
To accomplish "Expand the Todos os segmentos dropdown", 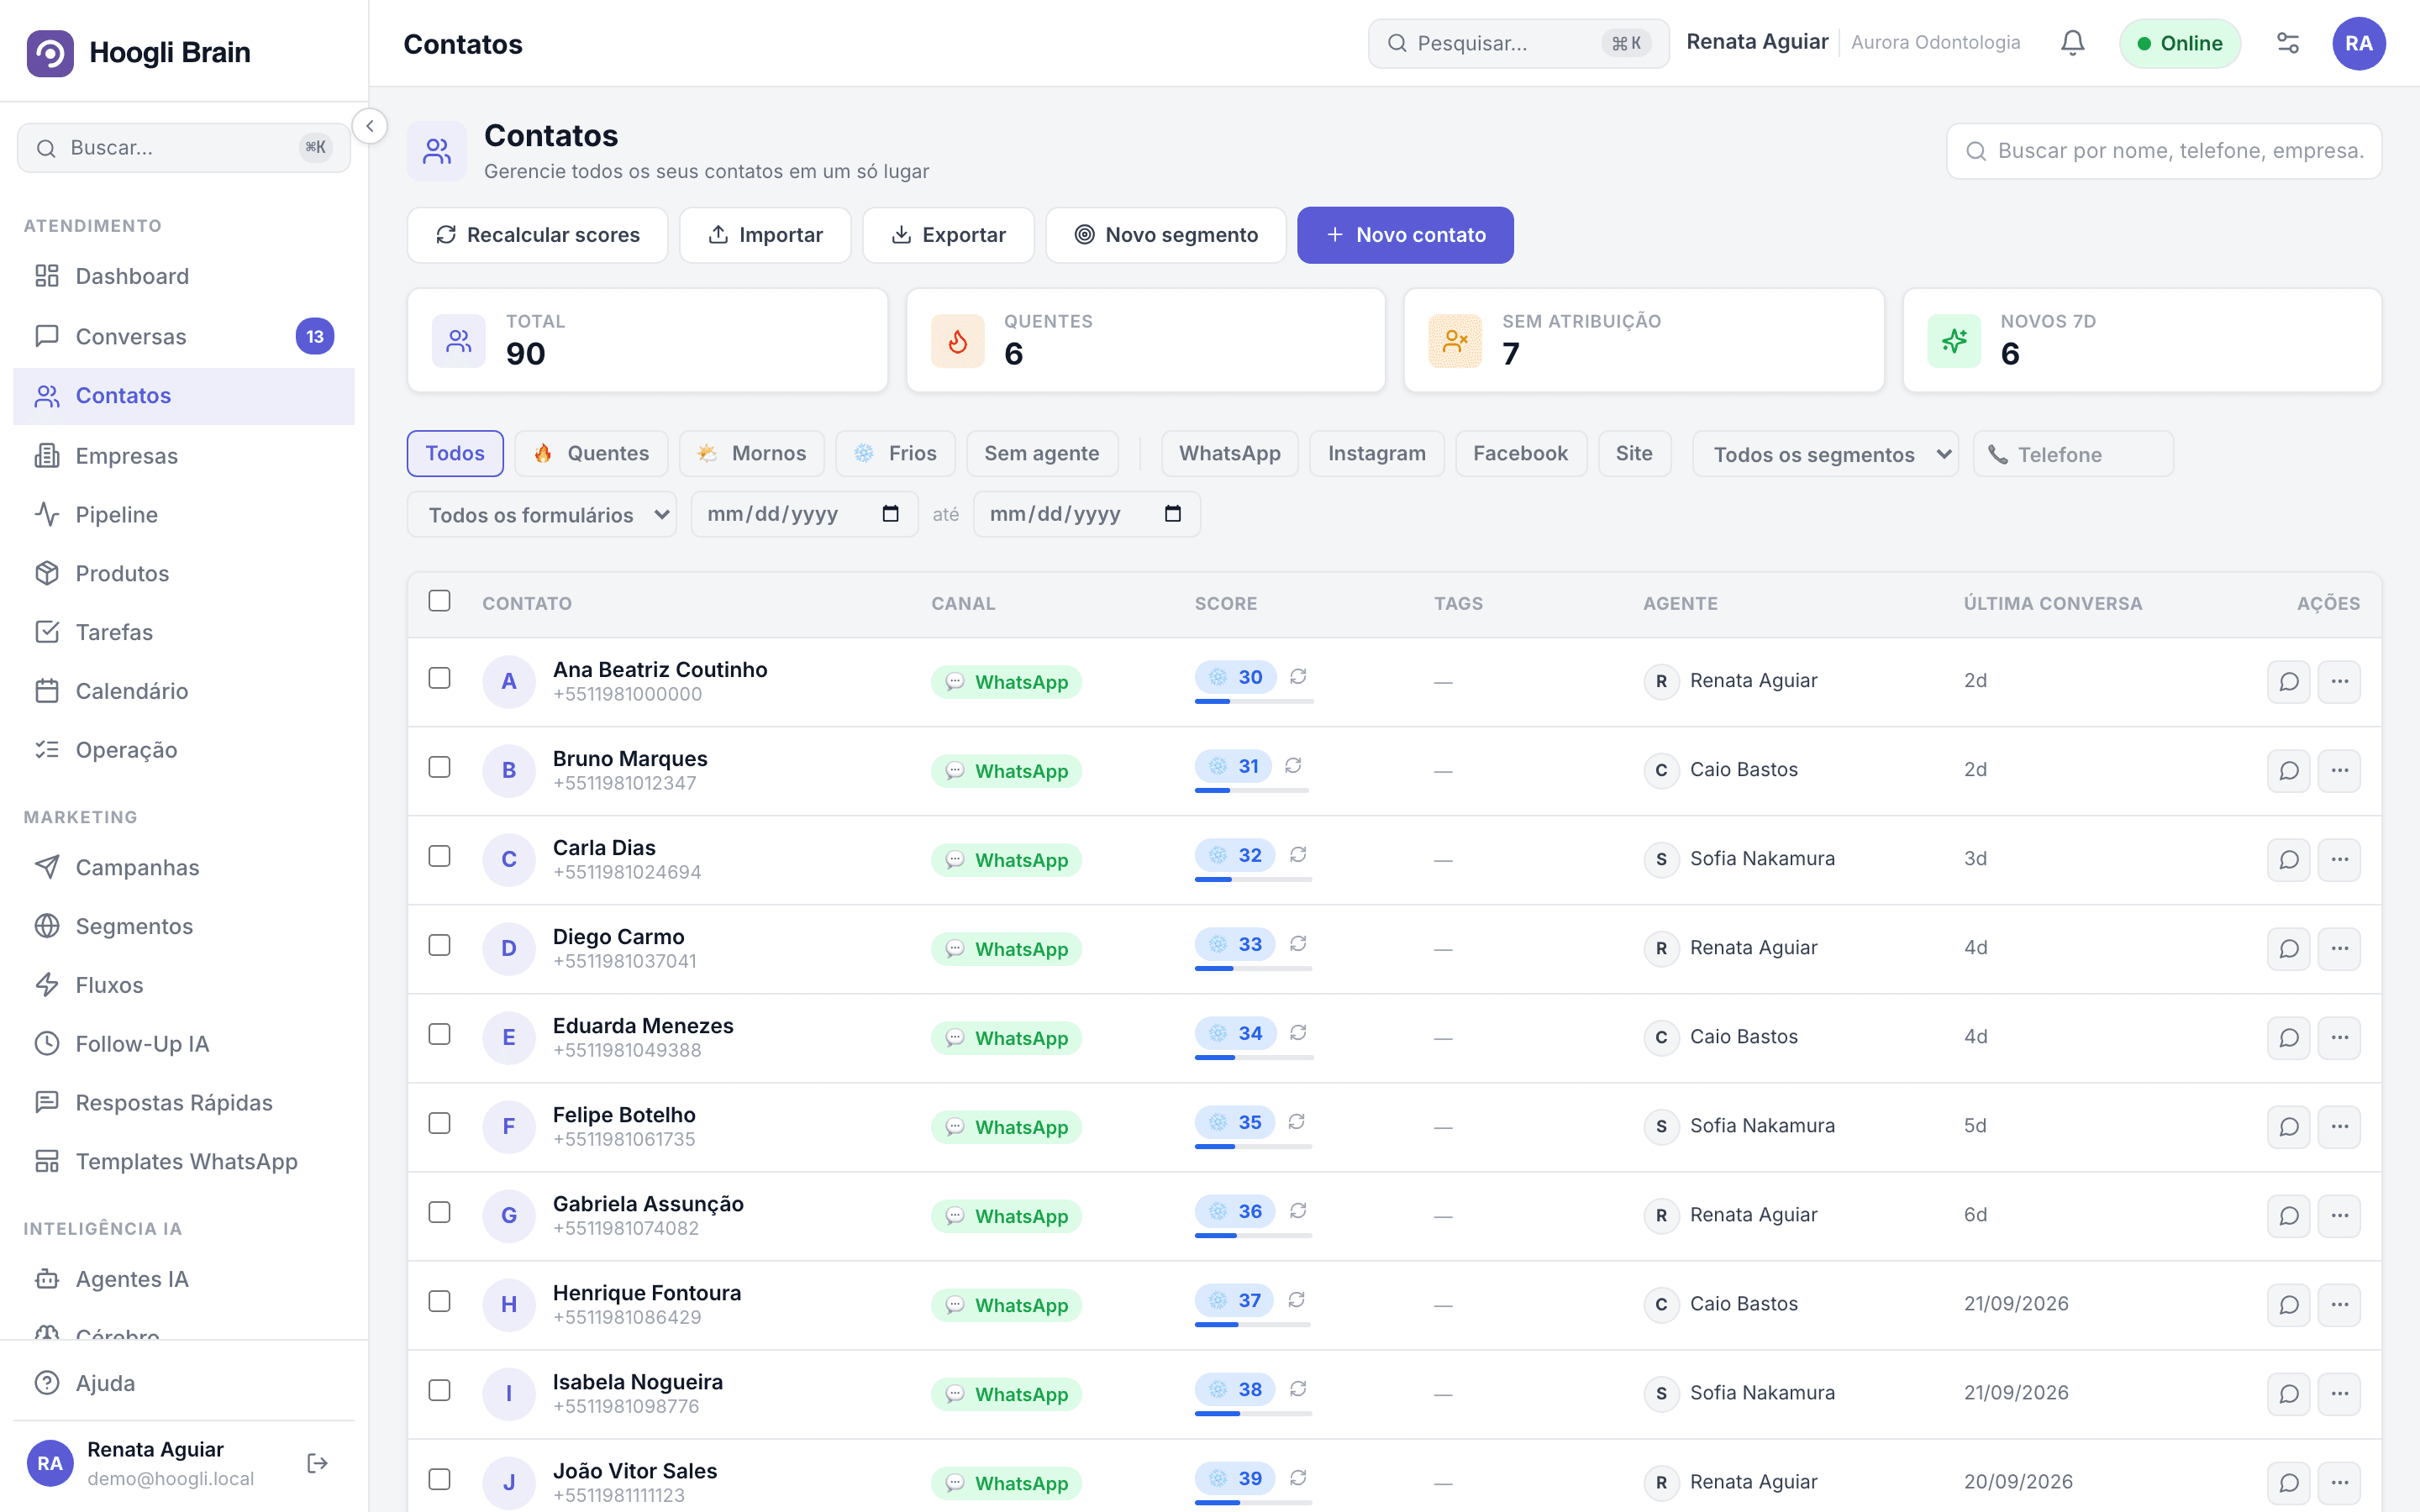I will coord(1825,454).
